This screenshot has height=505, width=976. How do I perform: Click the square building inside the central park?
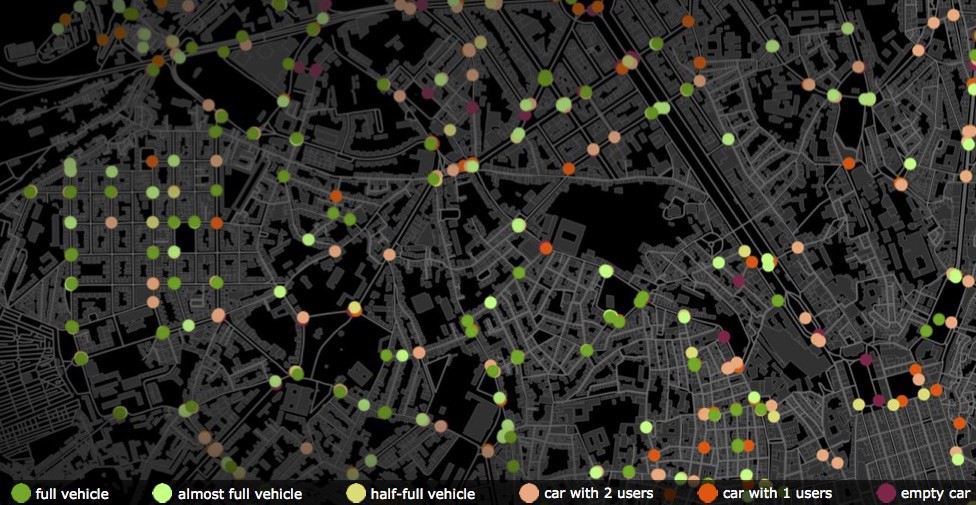567,238
